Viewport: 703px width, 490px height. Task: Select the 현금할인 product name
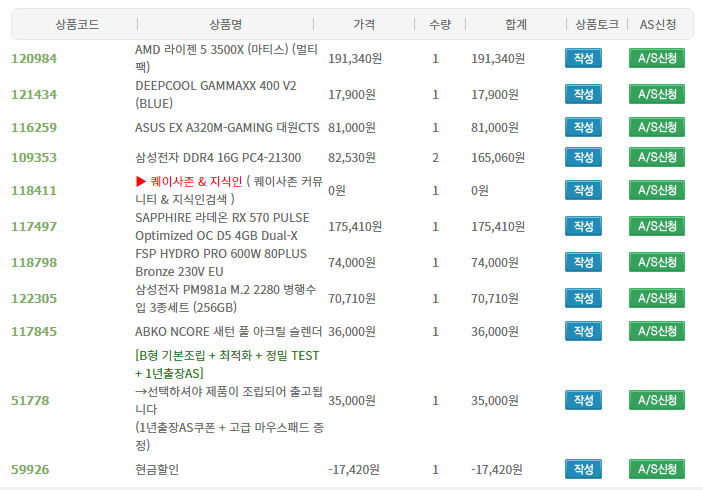click(x=157, y=470)
